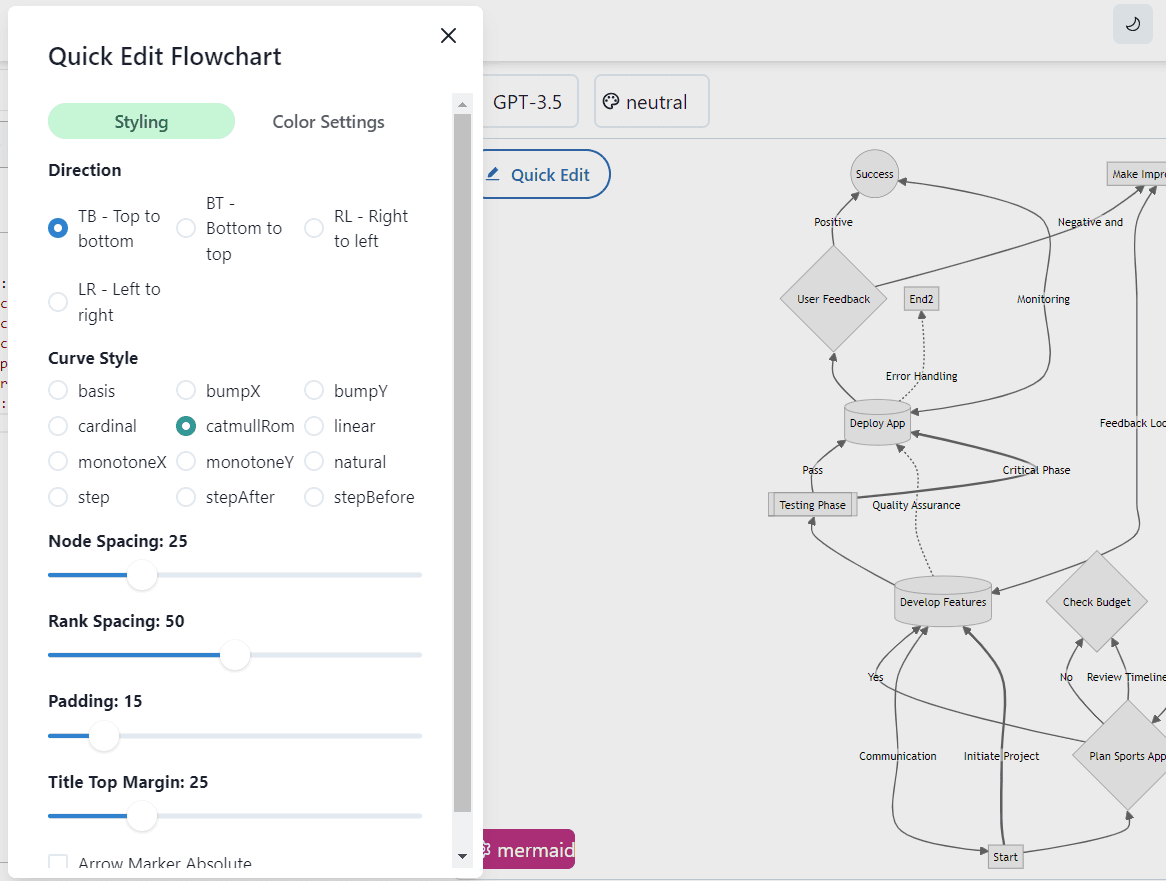
Task: Click the palette icon on the neutral chip
Action: pos(611,101)
